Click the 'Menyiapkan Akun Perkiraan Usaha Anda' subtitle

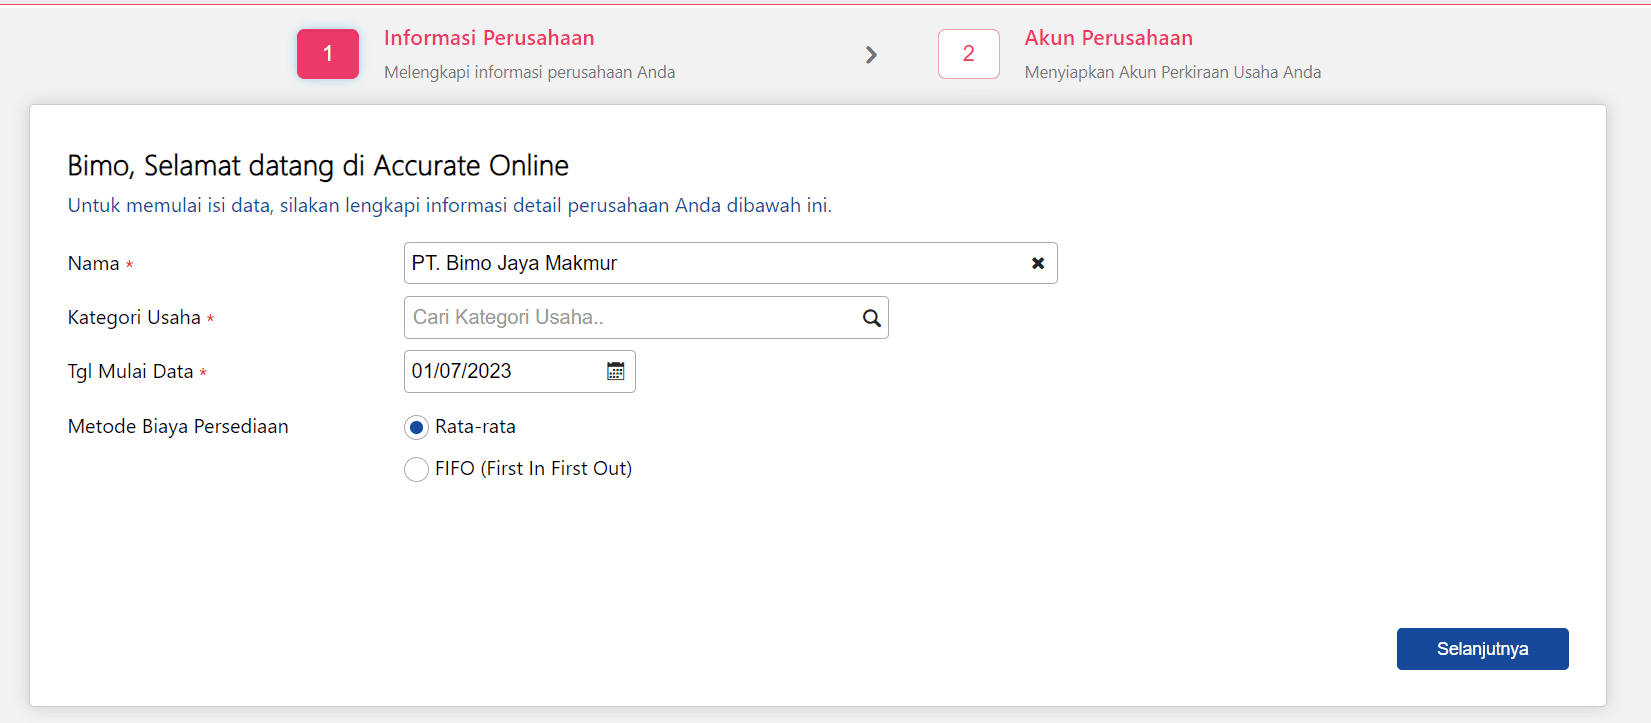[x=1172, y=72]
